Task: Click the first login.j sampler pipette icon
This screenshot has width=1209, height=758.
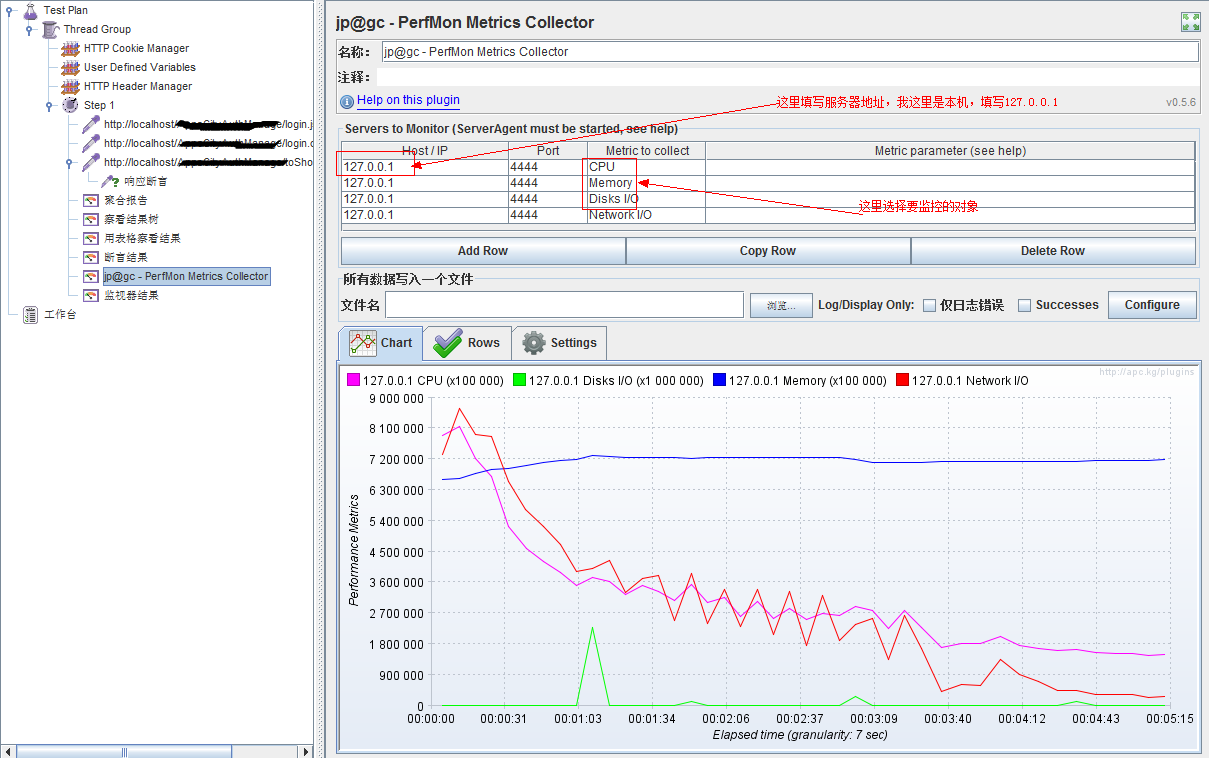Action: (91, 124)
